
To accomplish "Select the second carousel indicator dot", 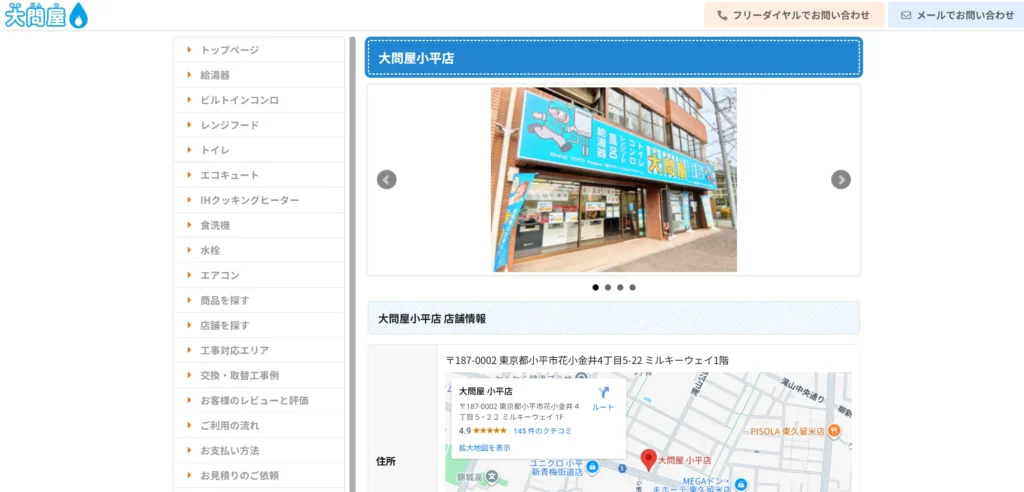I will click(608, 287).
